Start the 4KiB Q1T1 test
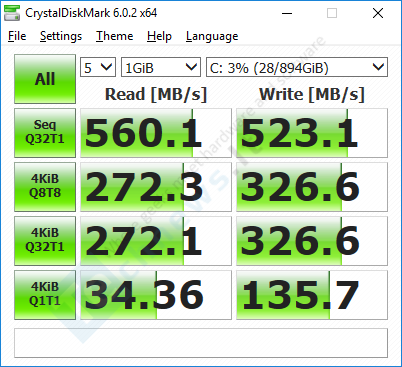Screen dimensions: 402x367 pyautogui.click(x=45, y=295)
